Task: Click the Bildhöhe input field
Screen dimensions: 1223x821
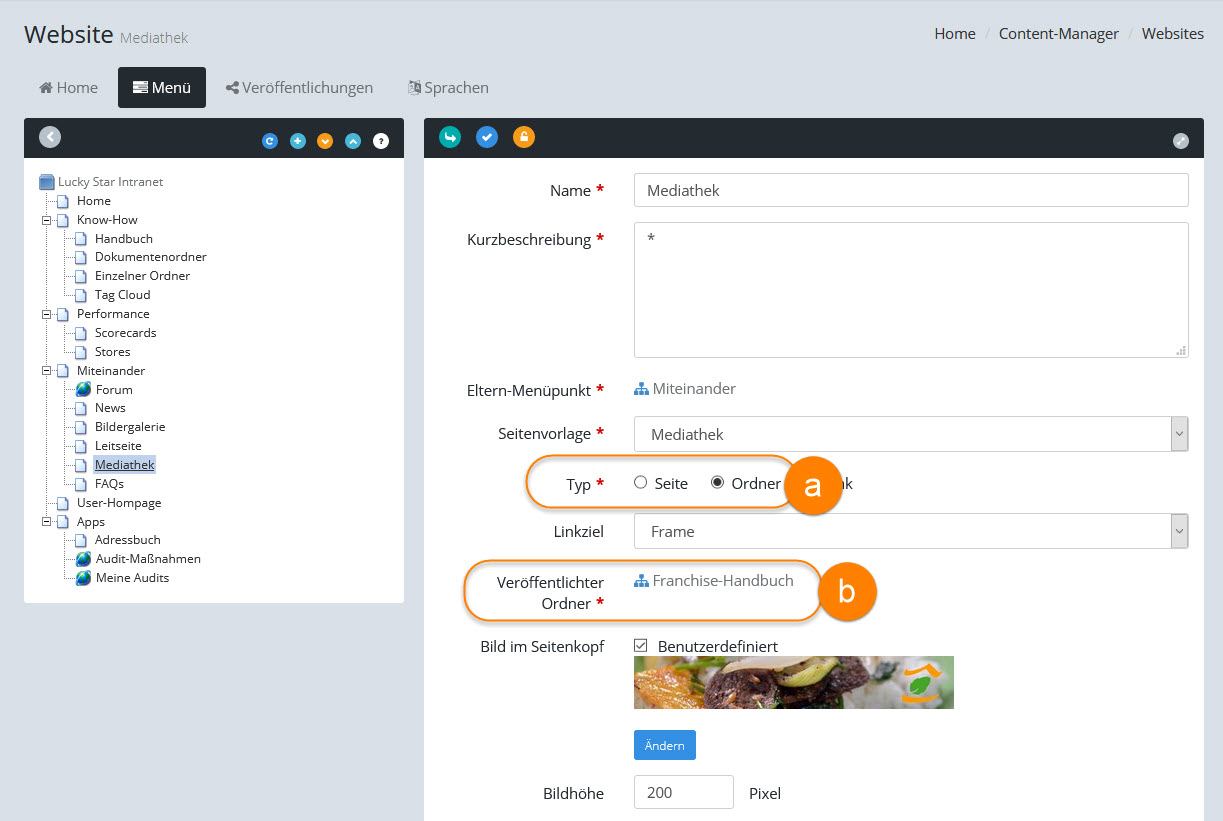Action: 683,792
